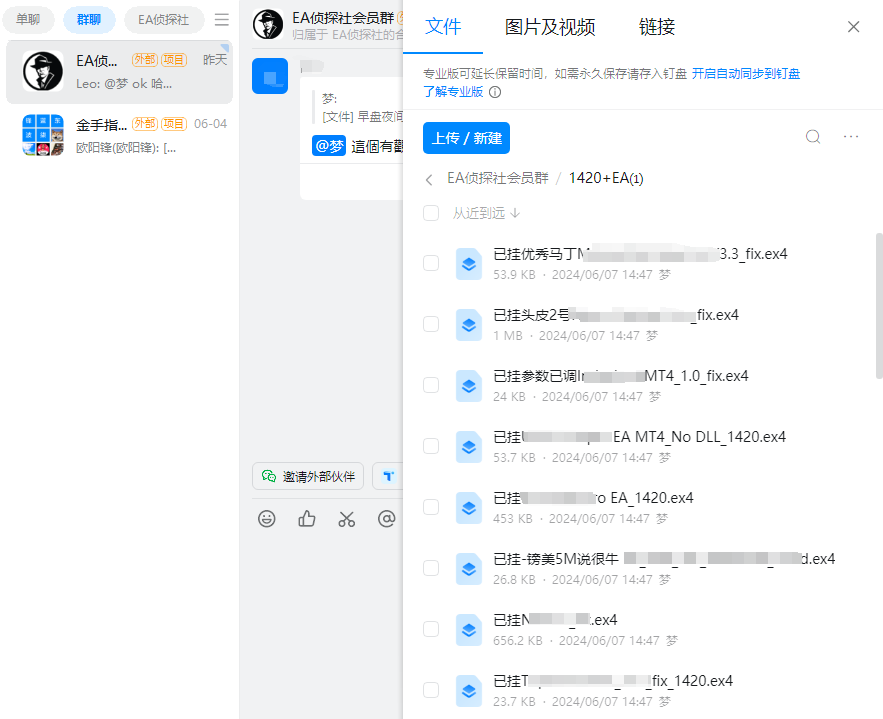The height and width of the screenshot is (719, 883).
Task: Open the 了解专业版 link
Action: (453, 92)
